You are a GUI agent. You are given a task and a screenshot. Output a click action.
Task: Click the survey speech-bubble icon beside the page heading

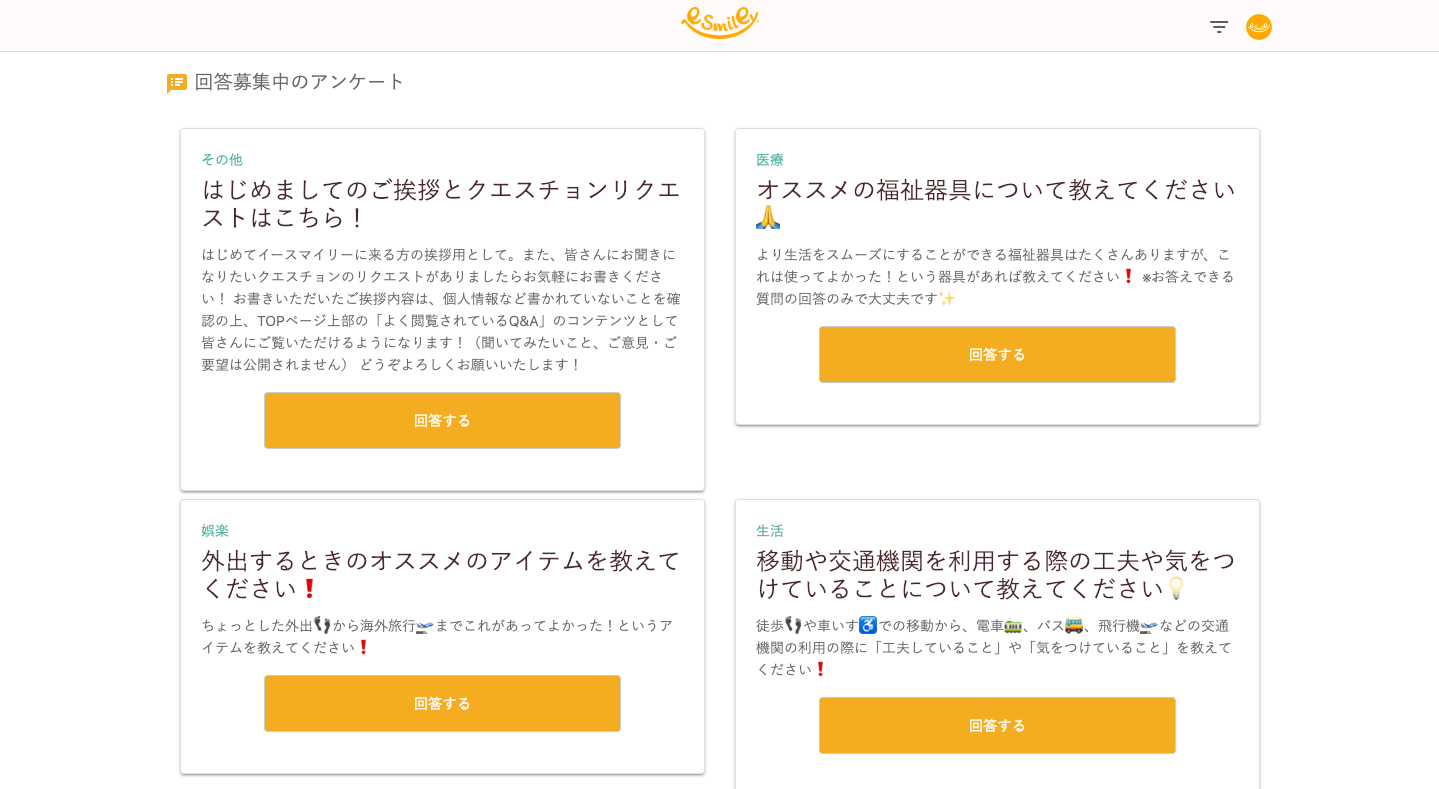[177, 83]
